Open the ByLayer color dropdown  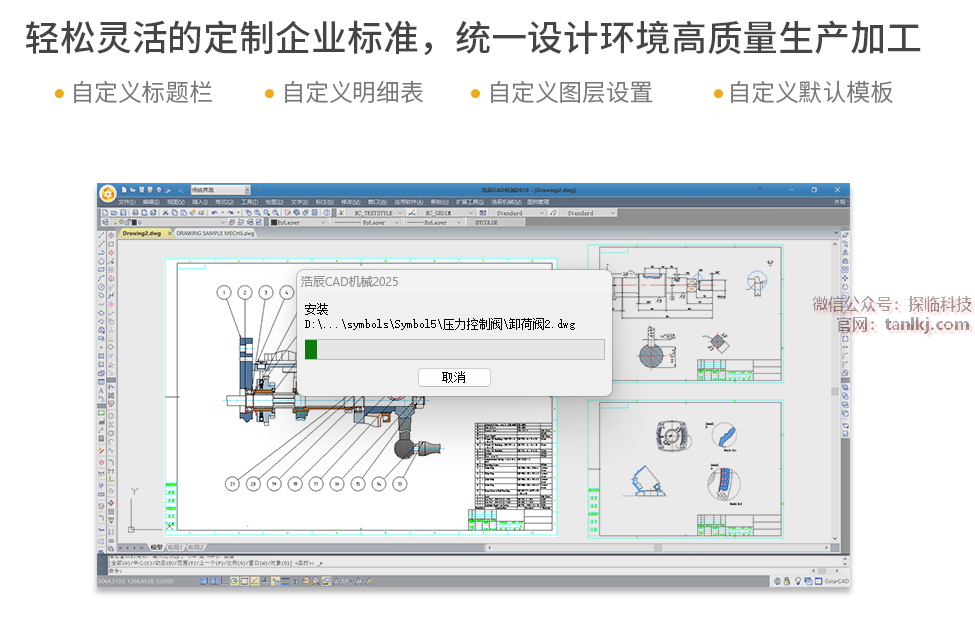tap(298, 223)
